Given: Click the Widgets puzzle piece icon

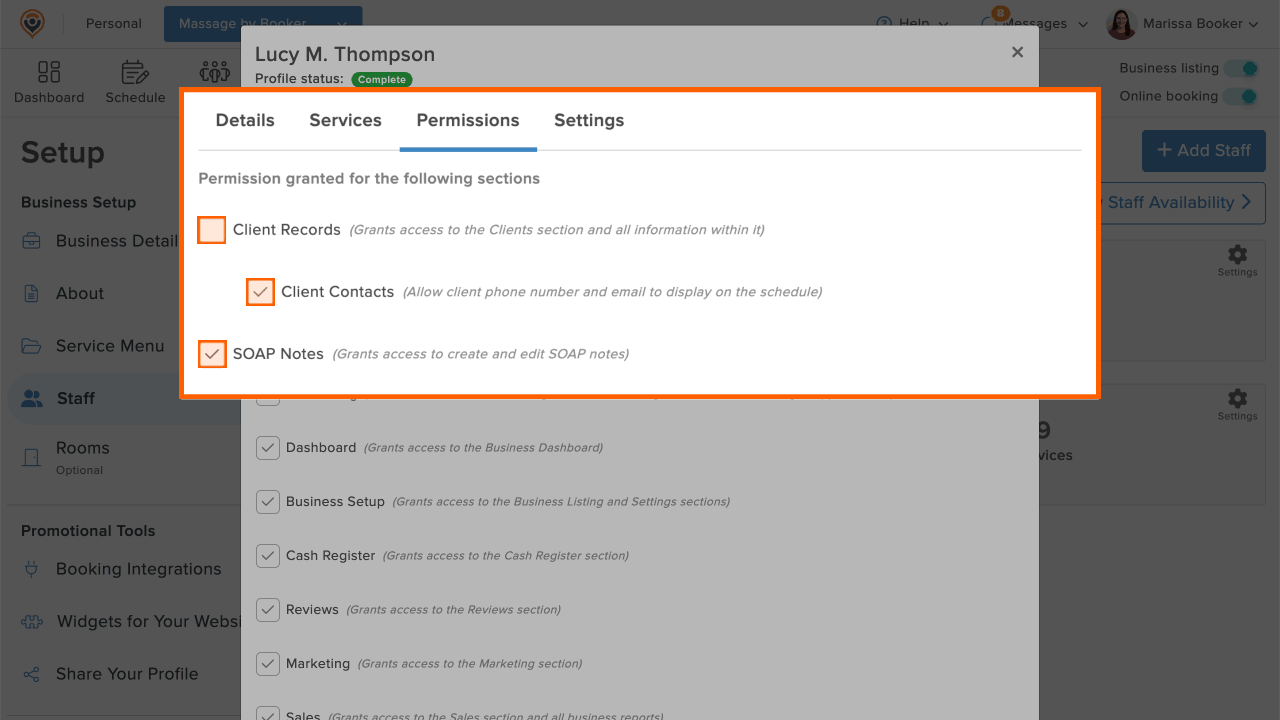Looking at the screenshot, I should point(32,621).
